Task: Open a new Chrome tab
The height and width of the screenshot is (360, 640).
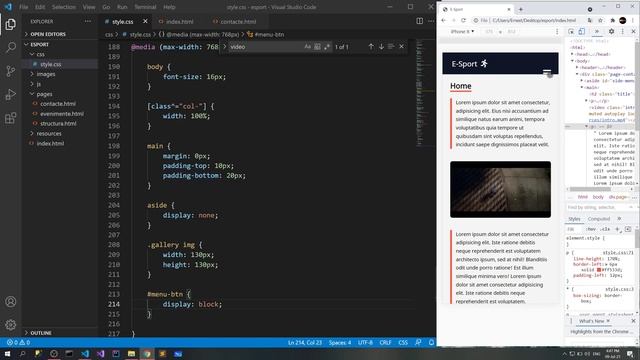Action: click(520, 9)
